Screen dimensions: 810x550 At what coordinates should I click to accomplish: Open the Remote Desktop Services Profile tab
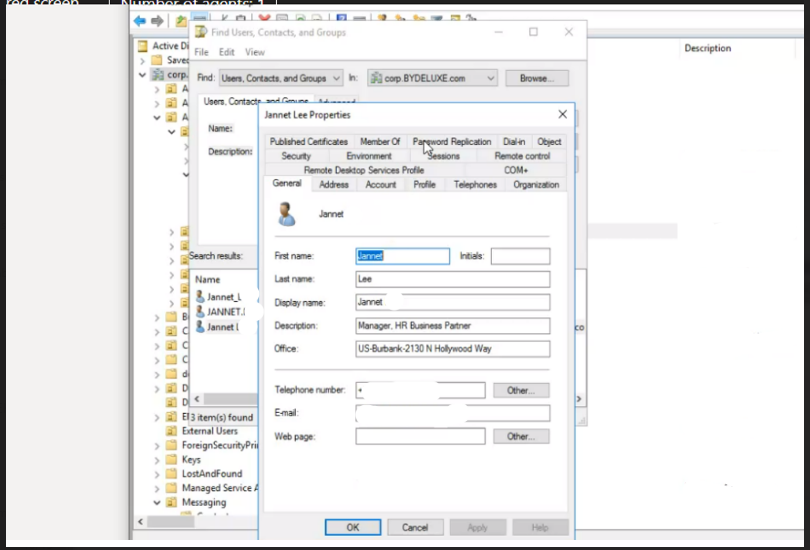pyautogui.click(x=364, y=170)
